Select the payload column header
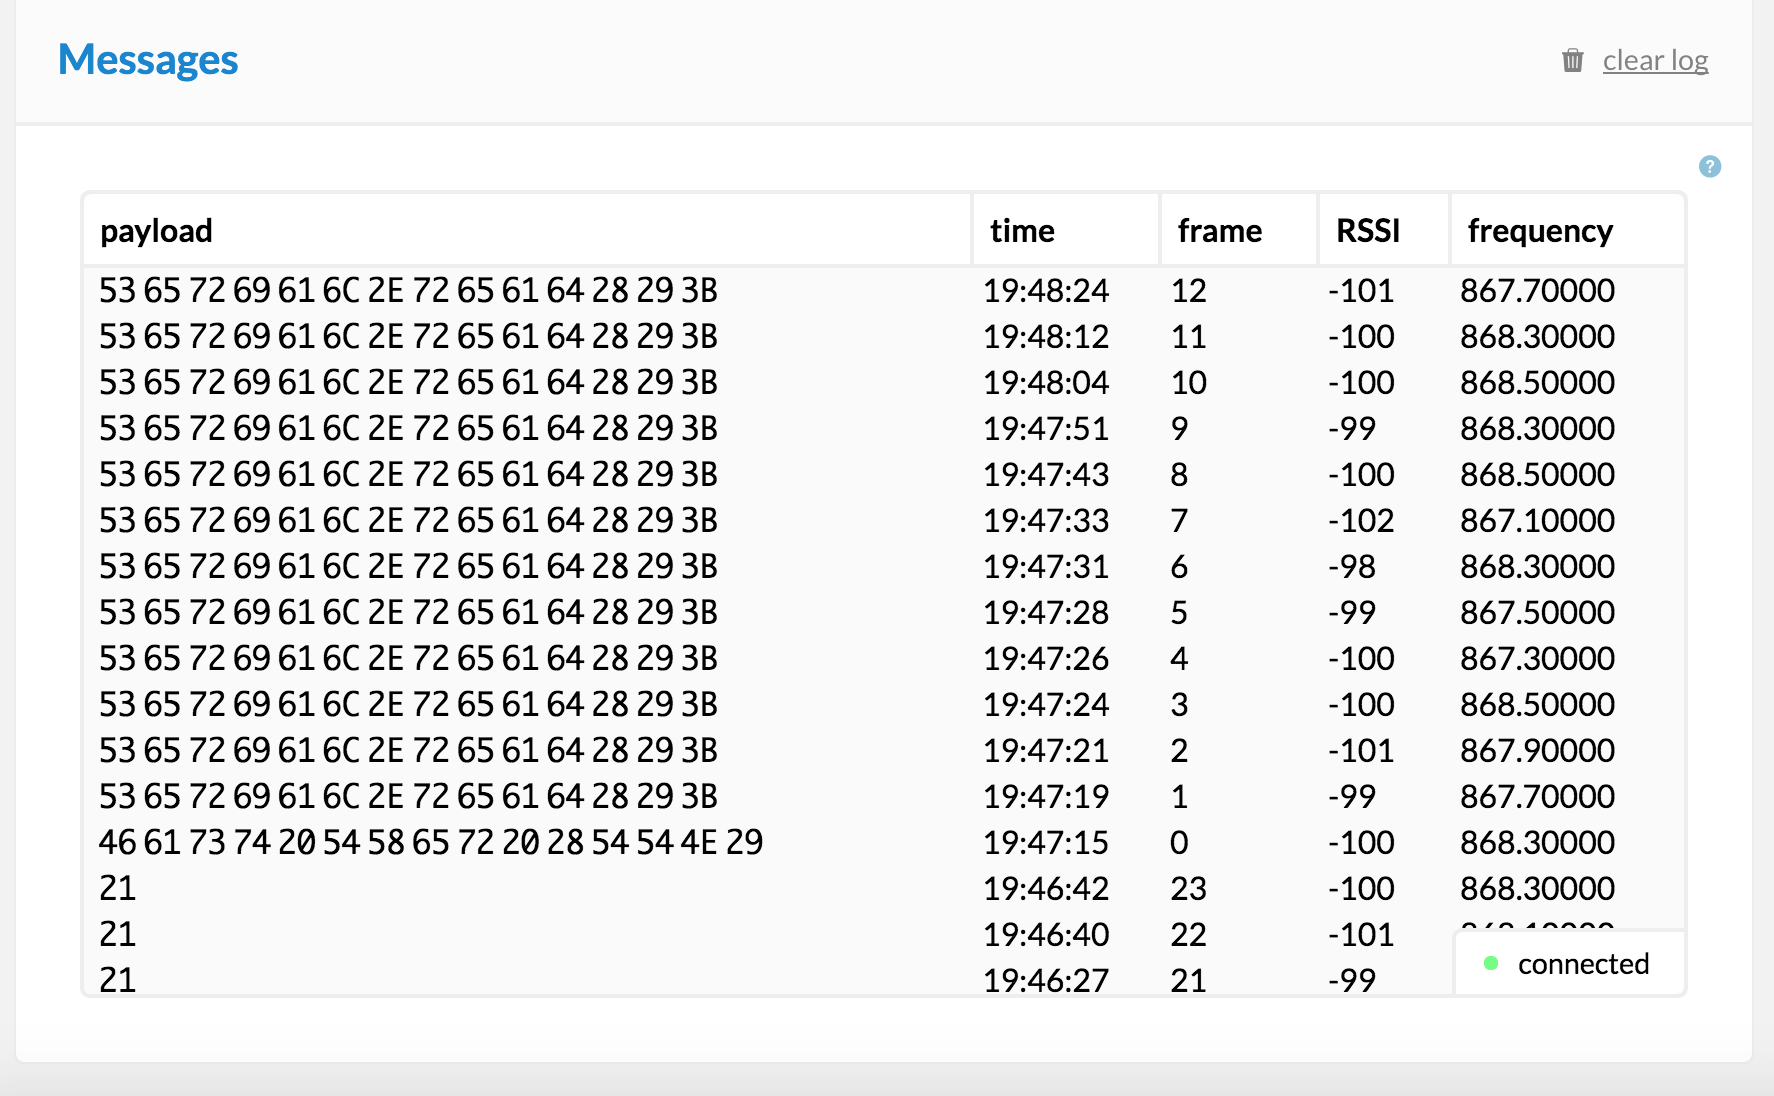The image size is (1774, 1096). pos(156,231)
